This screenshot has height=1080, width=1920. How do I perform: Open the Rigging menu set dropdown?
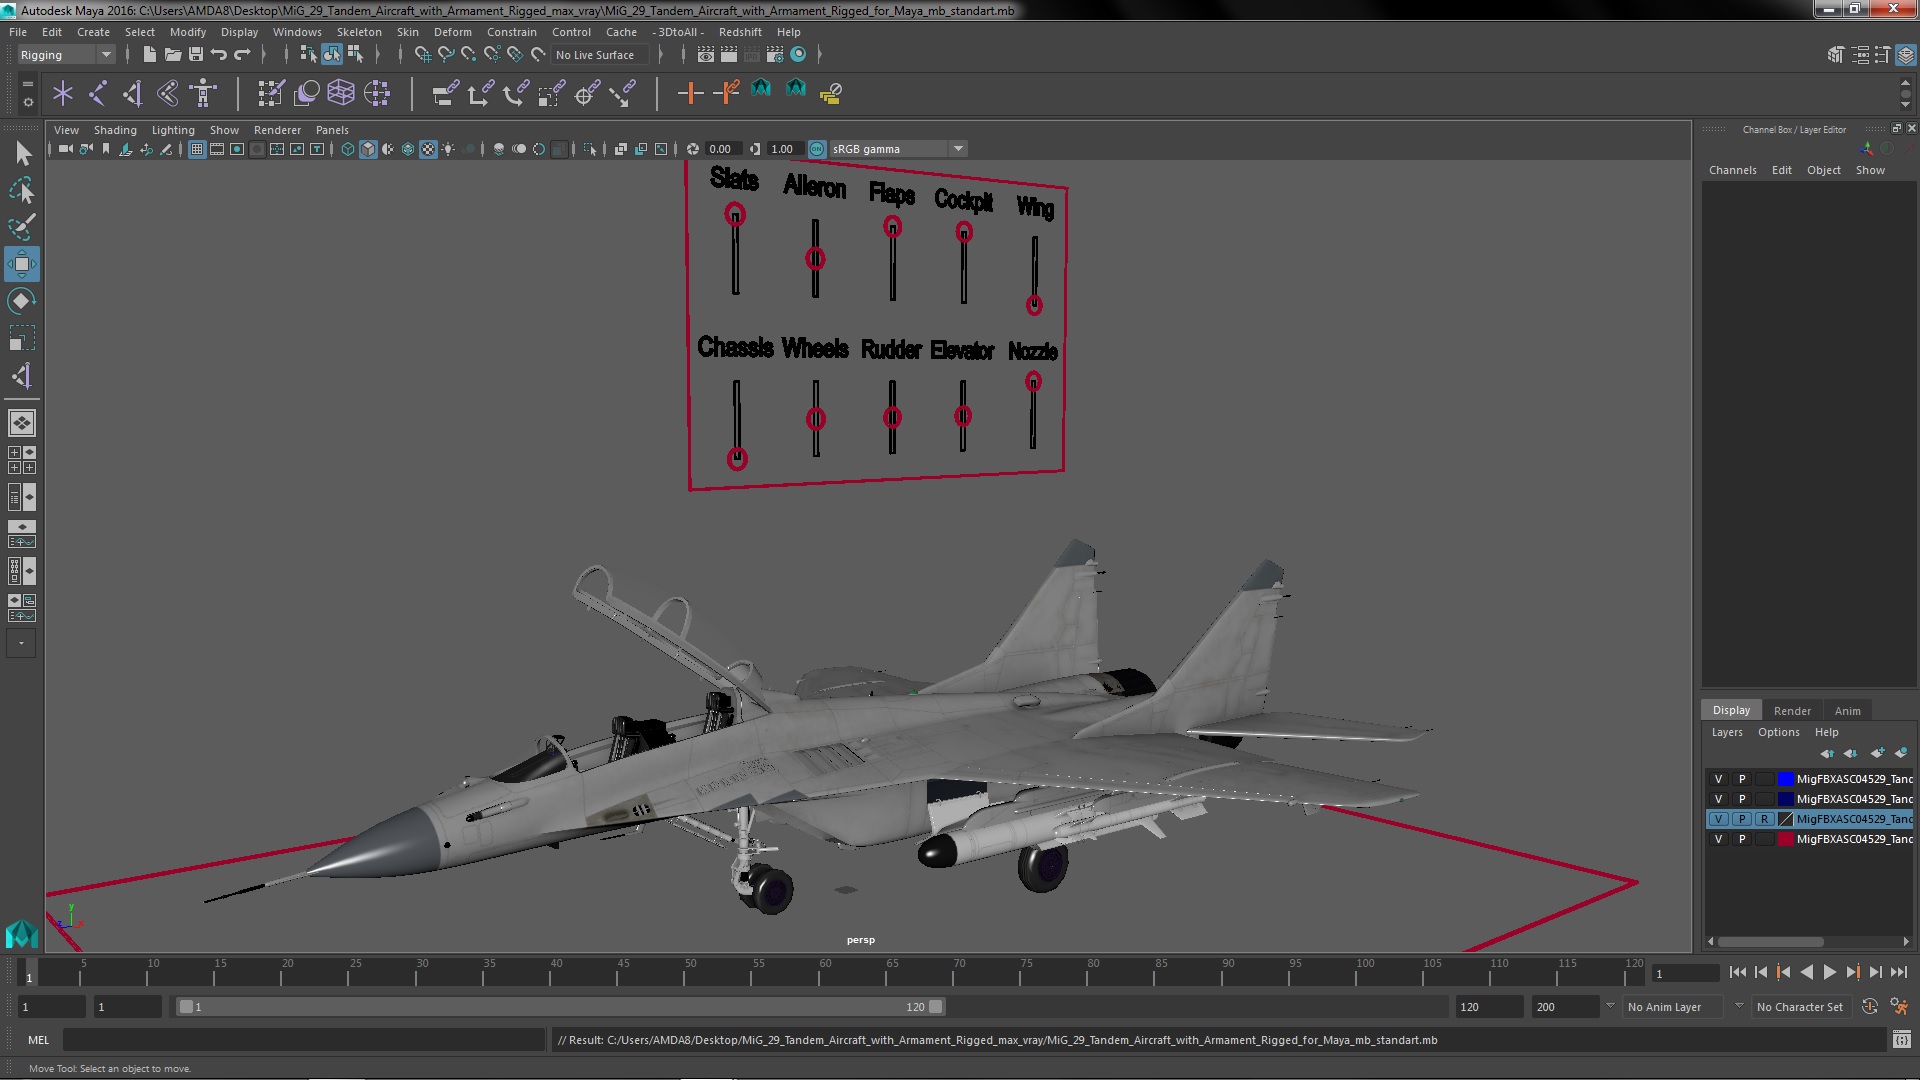[66, 55]
